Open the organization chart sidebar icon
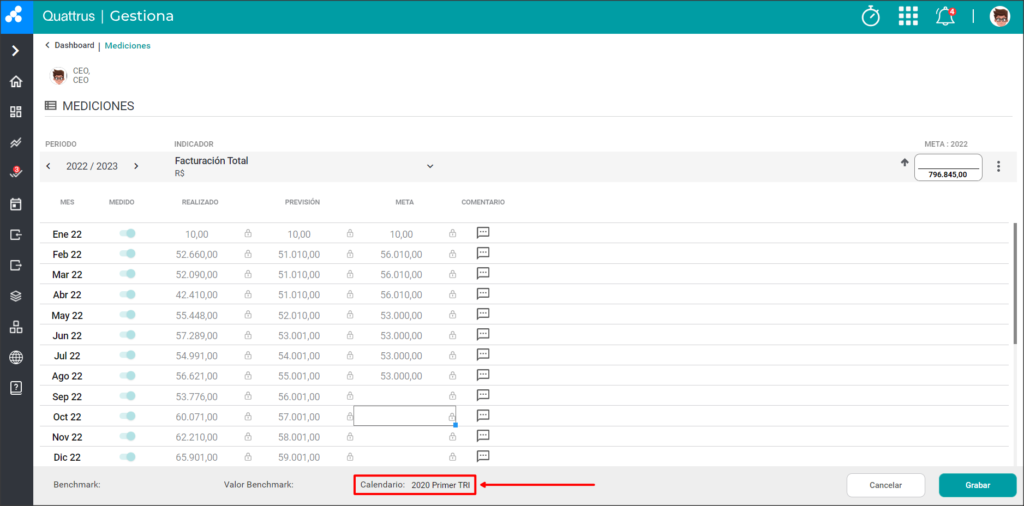 pyautogui.click(x=16, y=327)
